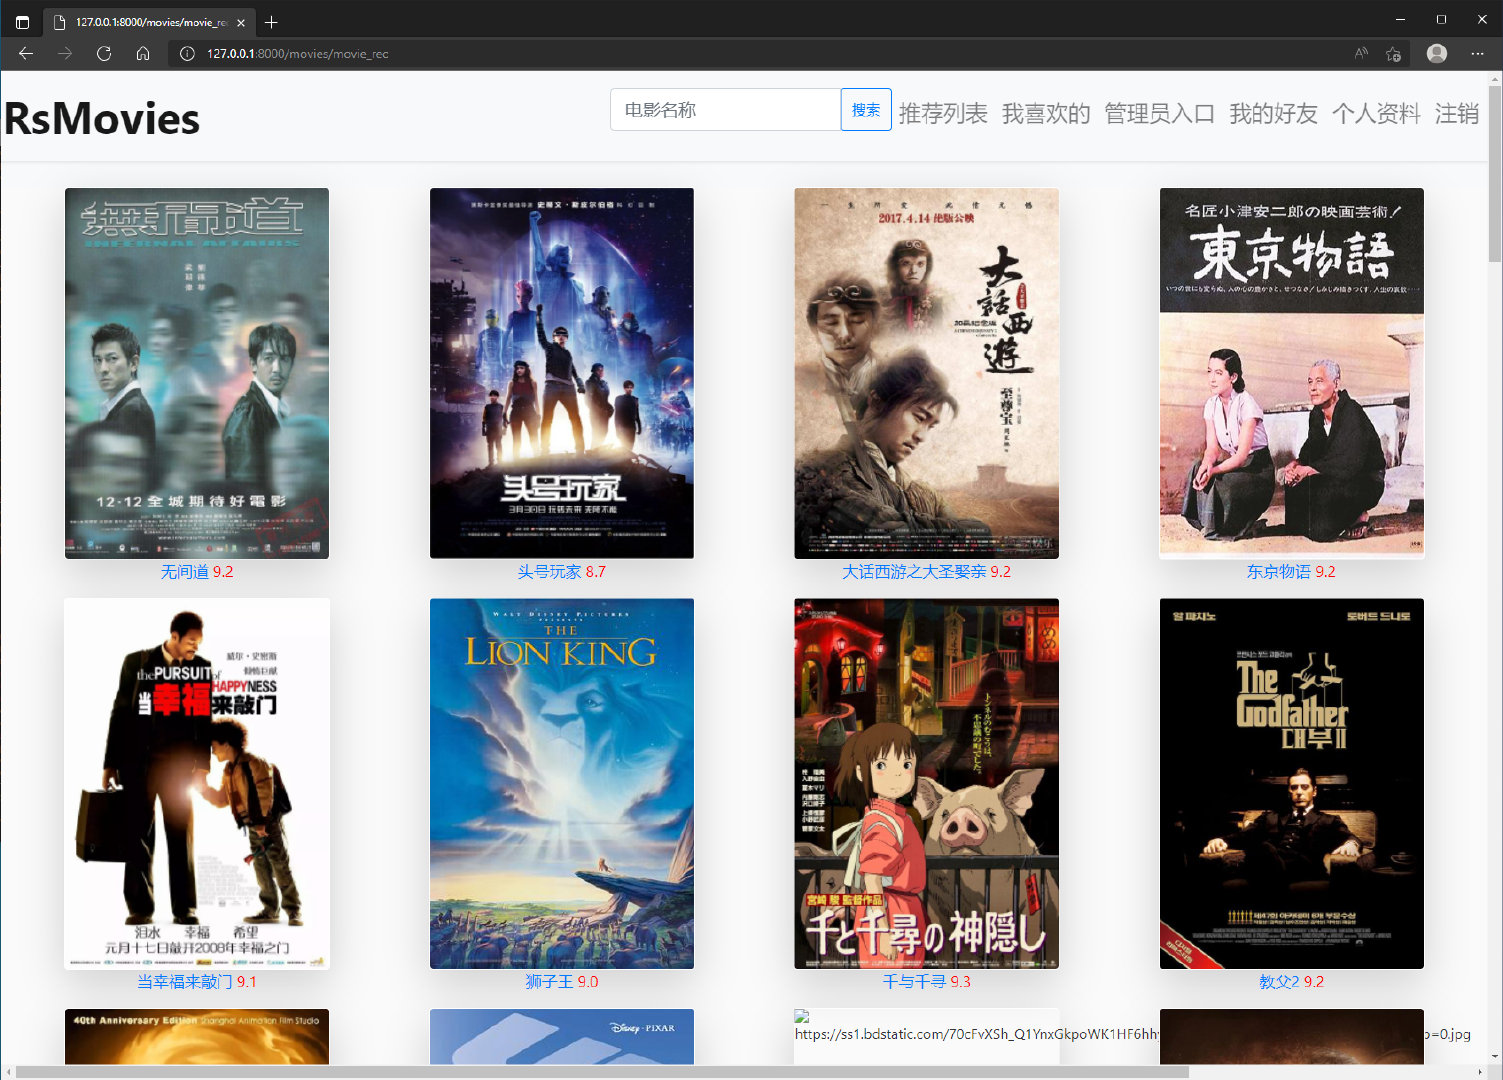Click the vertical scrollbar down arrow
Viewport: 1503px width, 1080px height.
coord(1494,1056)
